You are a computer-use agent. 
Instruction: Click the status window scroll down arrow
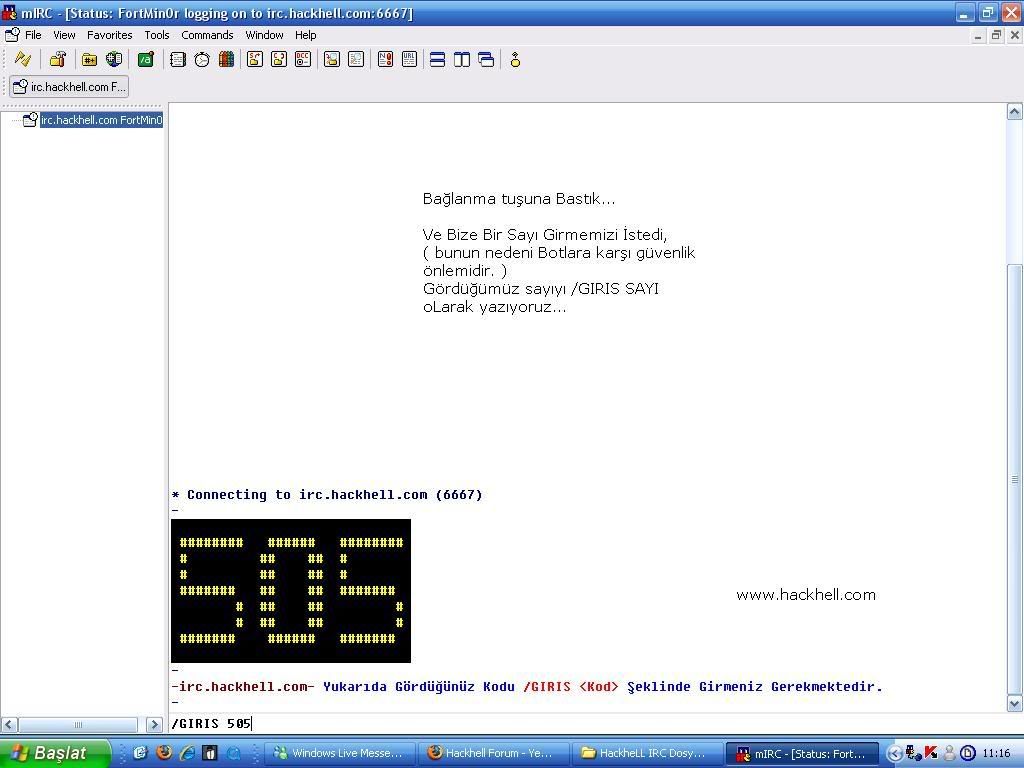pos(1014,703)
